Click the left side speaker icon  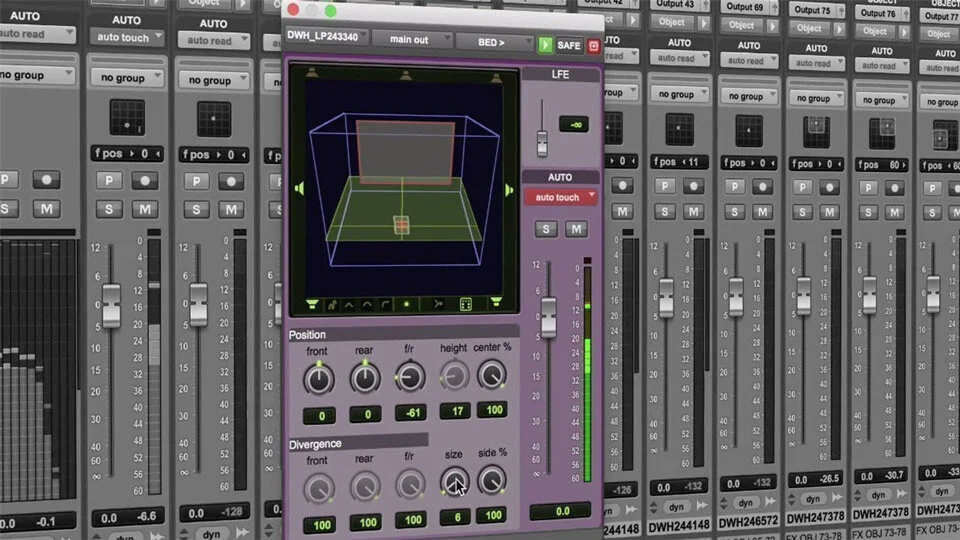[x=299, y=189]
